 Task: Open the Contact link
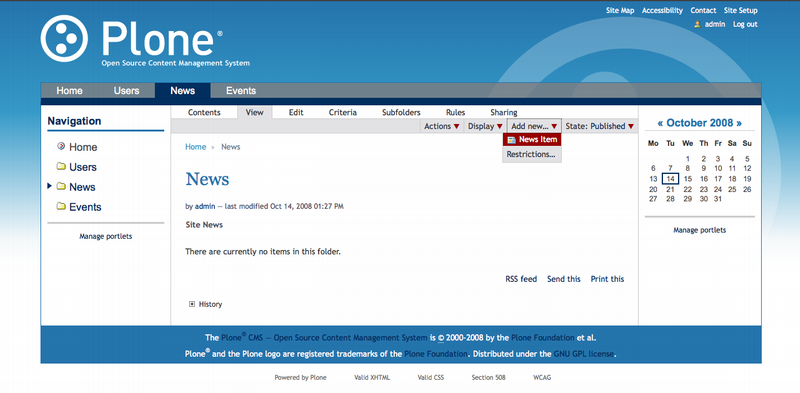(703, 10)
